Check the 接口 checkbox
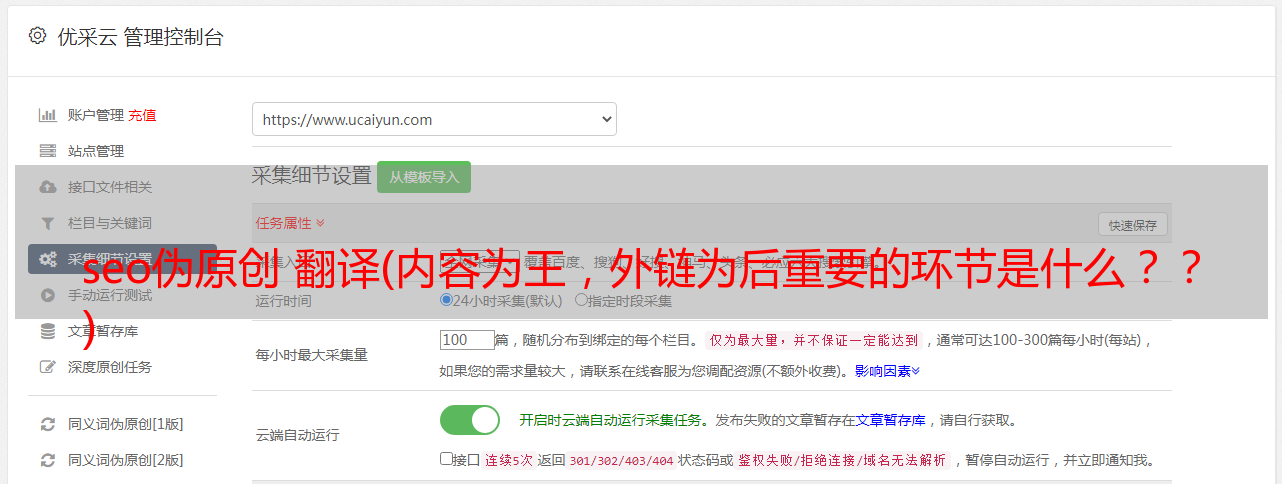The height and width of the screenshot is (484, 1282). [446, 460]
